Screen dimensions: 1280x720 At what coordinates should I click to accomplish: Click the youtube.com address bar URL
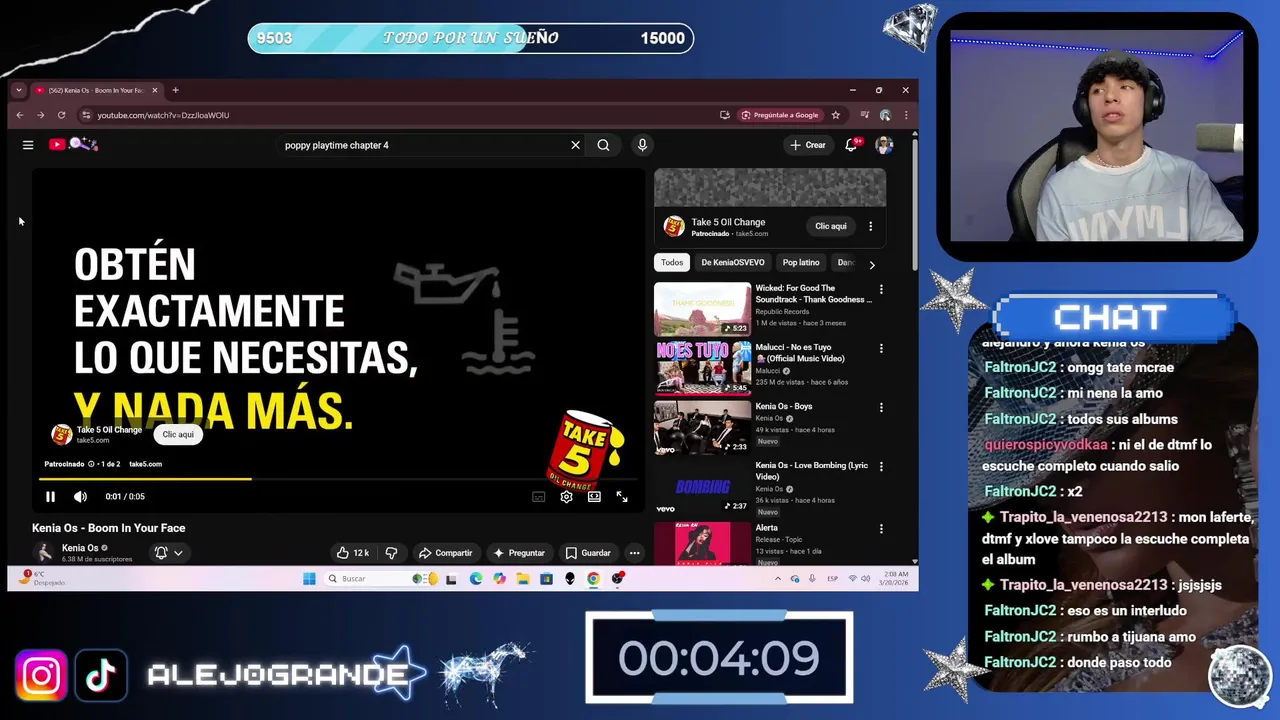tap(163, 115)
